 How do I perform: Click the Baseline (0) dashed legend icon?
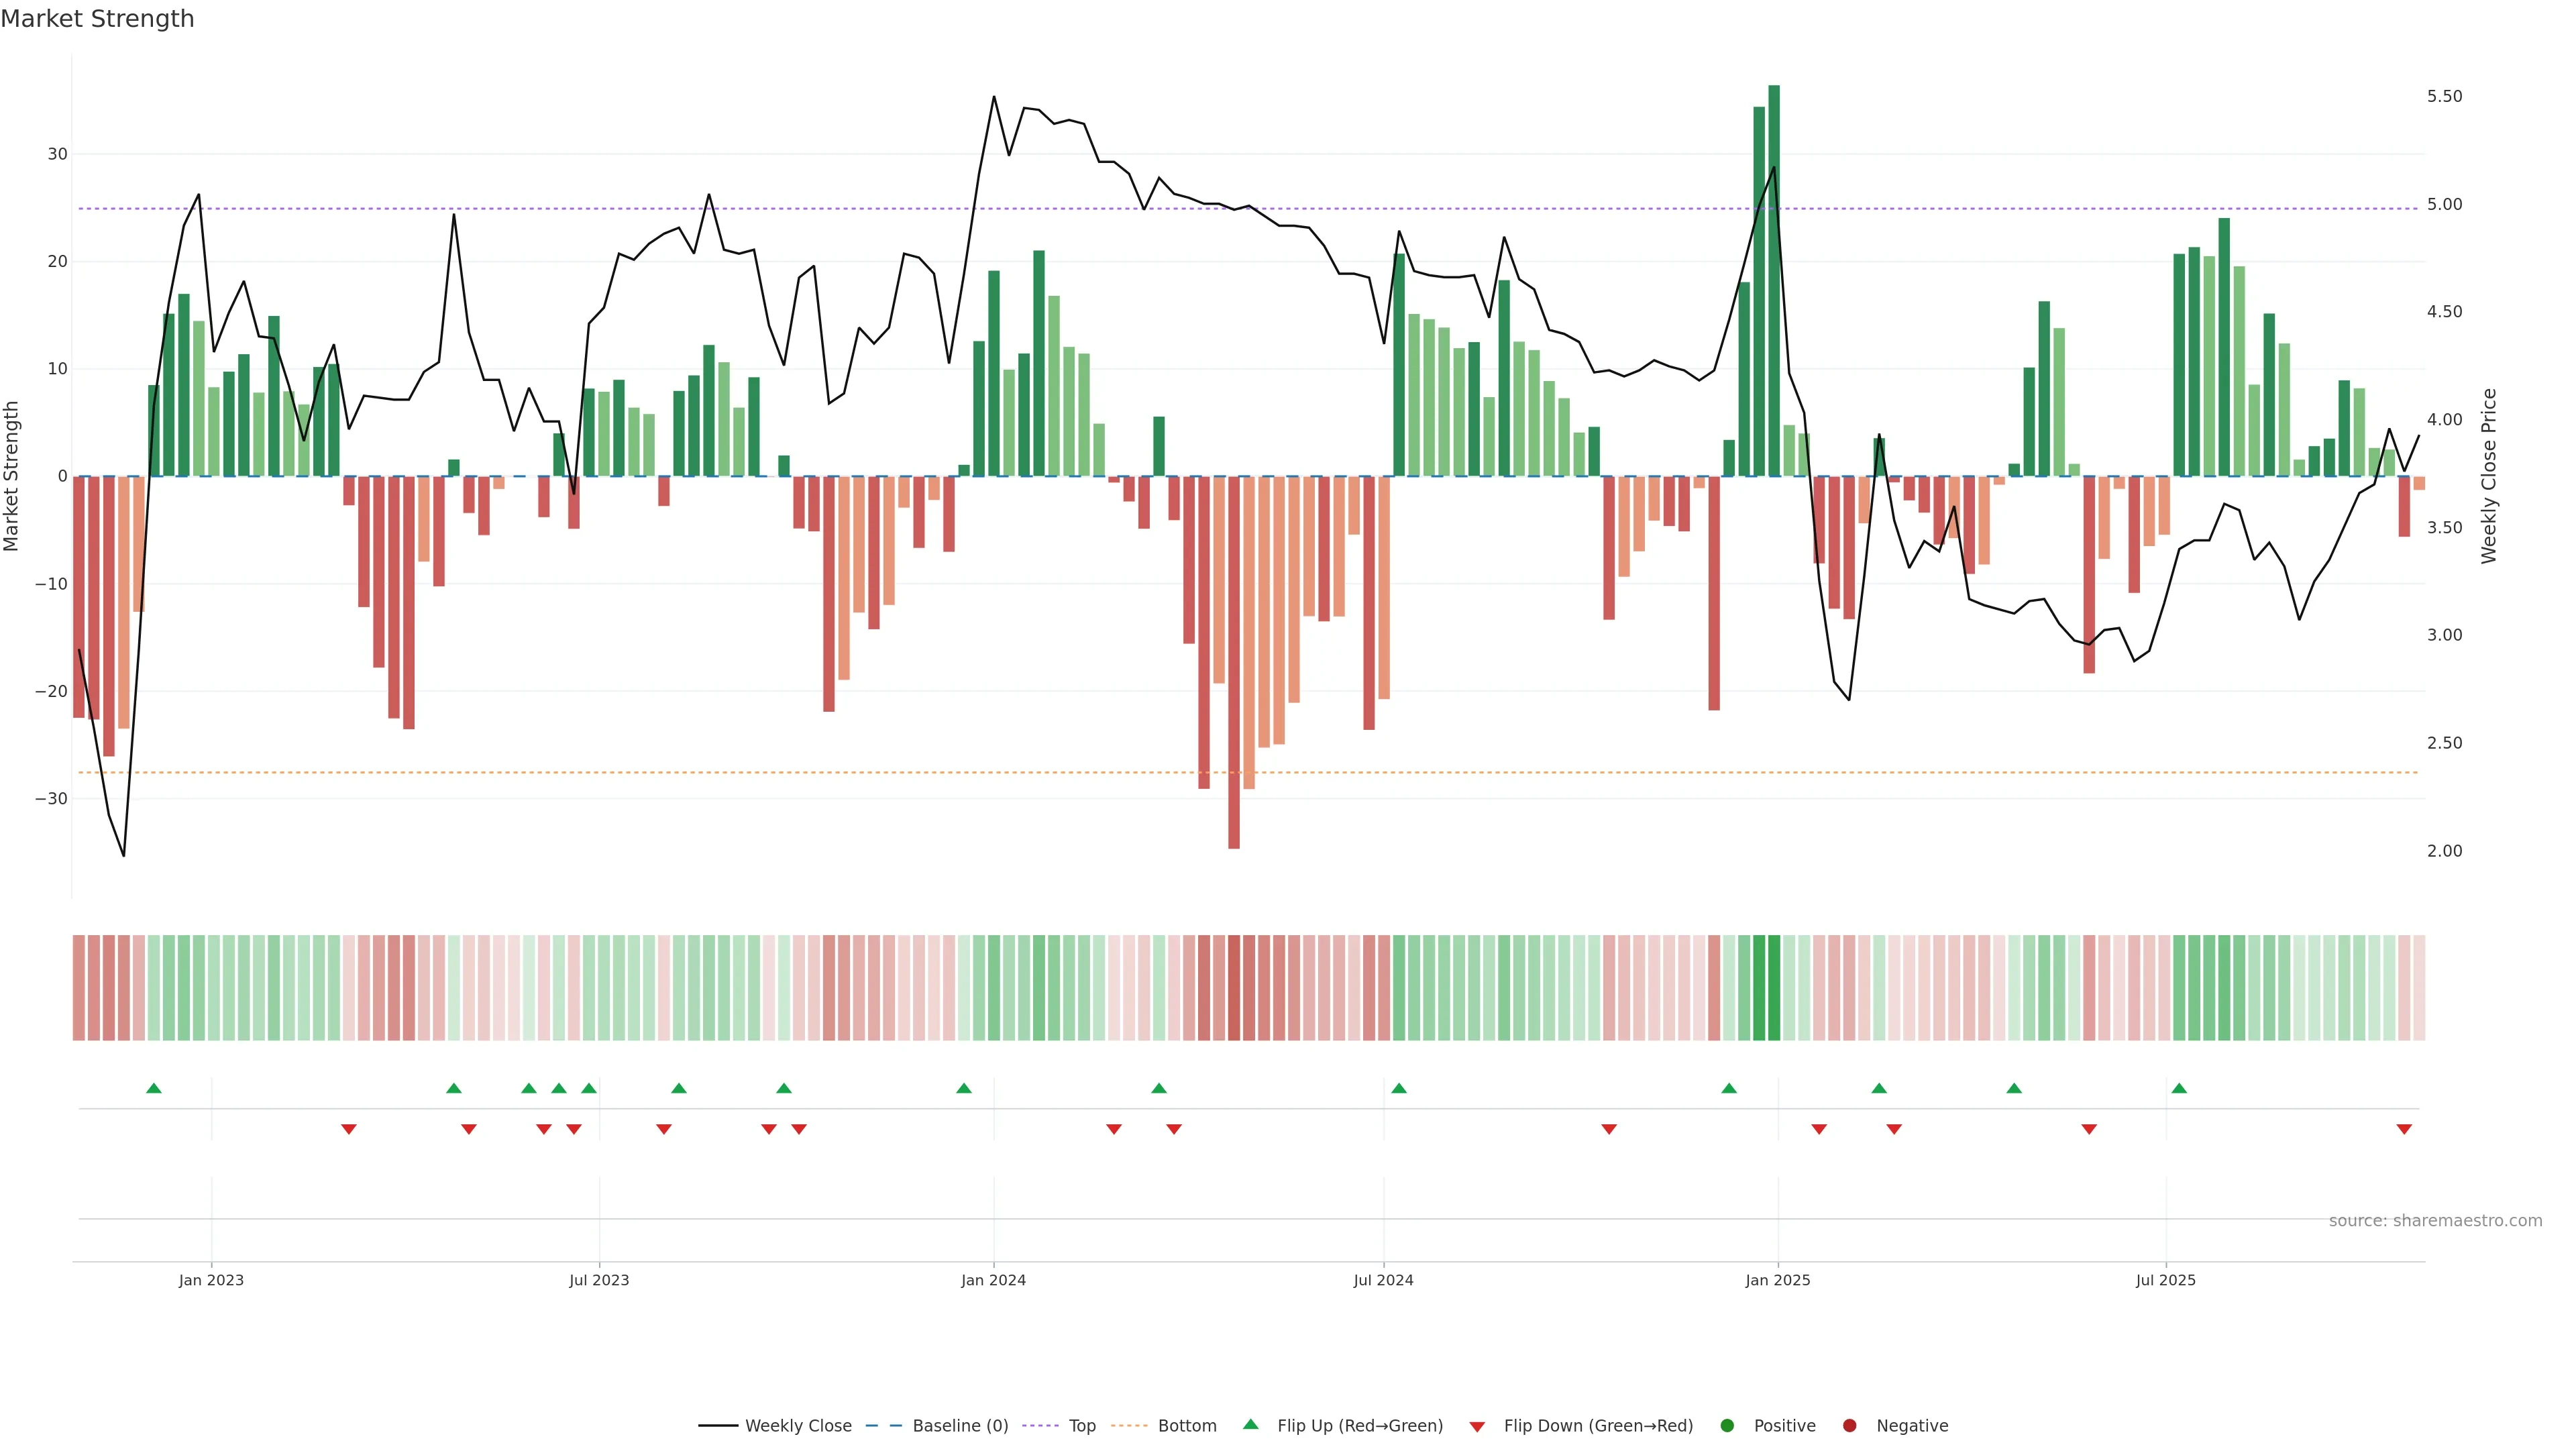pyautogui.click(x=883, y=1426)
